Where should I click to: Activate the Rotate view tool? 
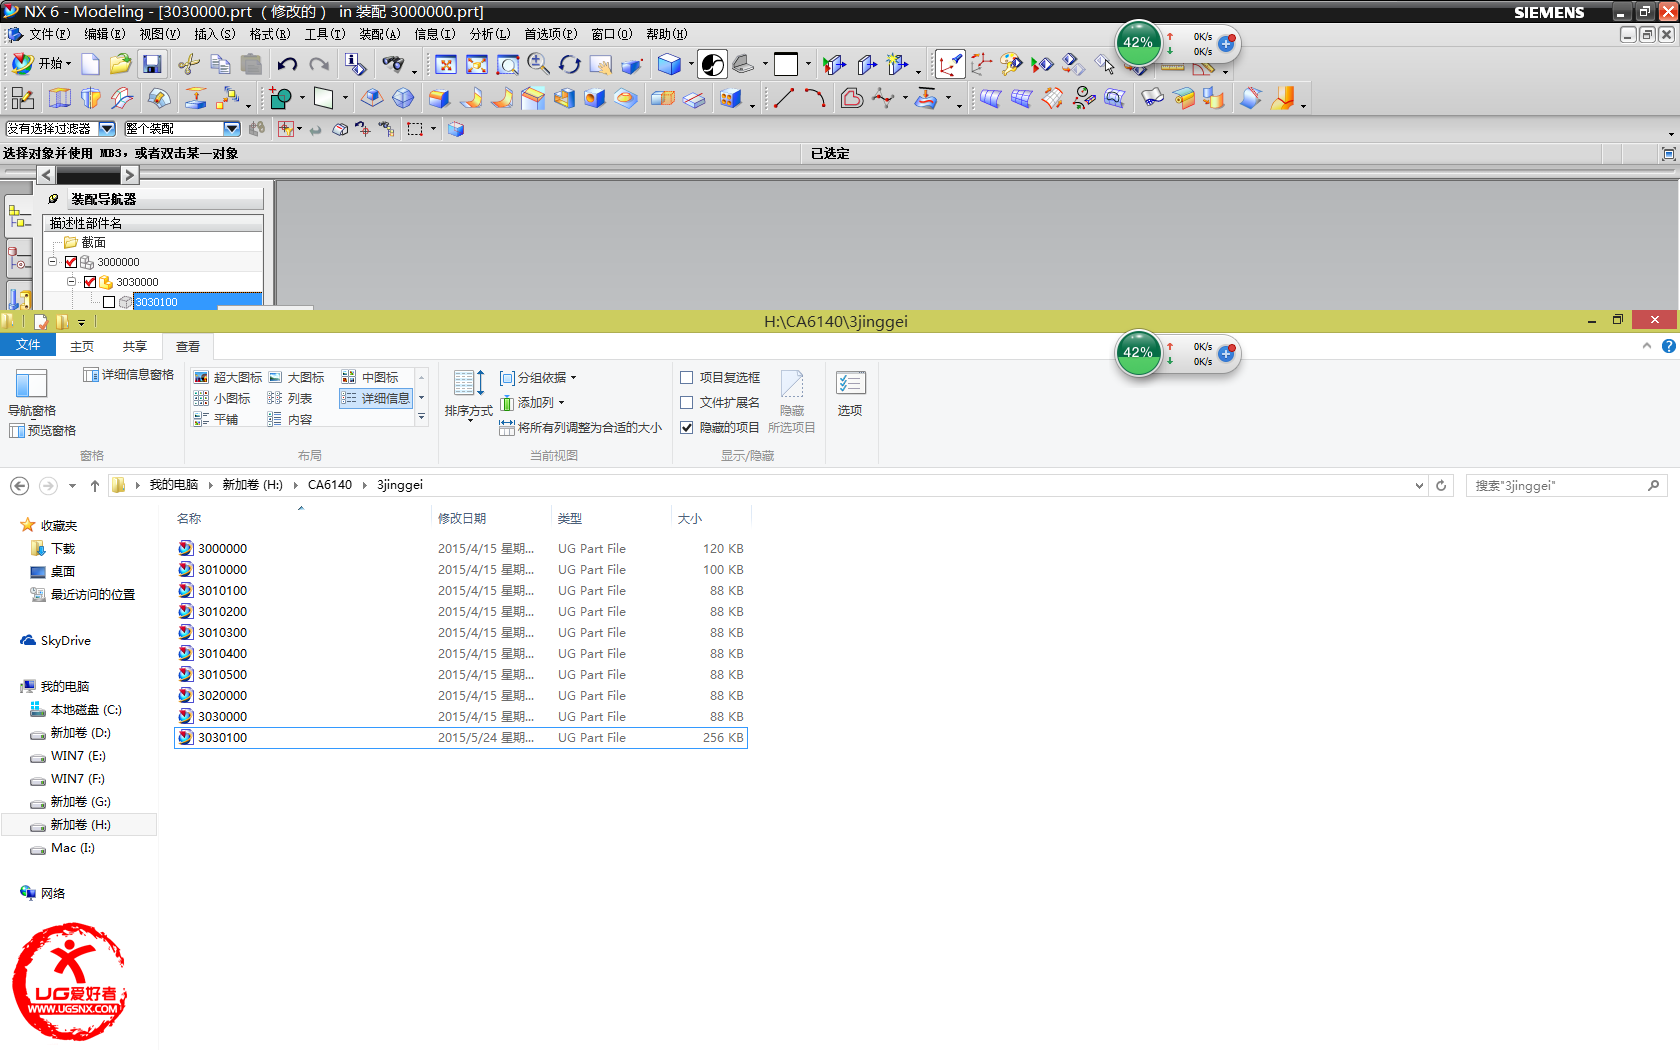pyautogui.click(x=569, y=64)
